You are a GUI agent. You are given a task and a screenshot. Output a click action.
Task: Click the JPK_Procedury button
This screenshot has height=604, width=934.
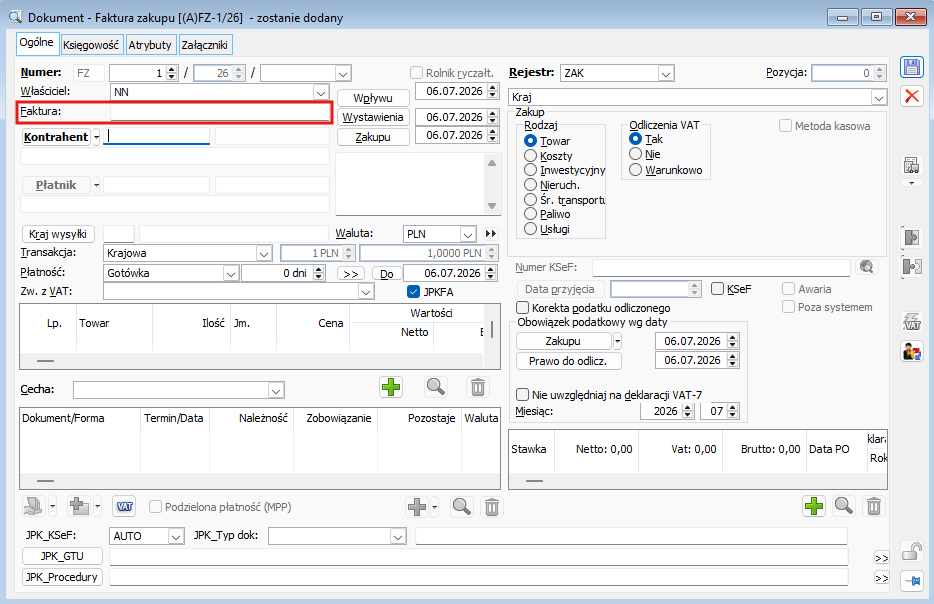tap(62, 577)
